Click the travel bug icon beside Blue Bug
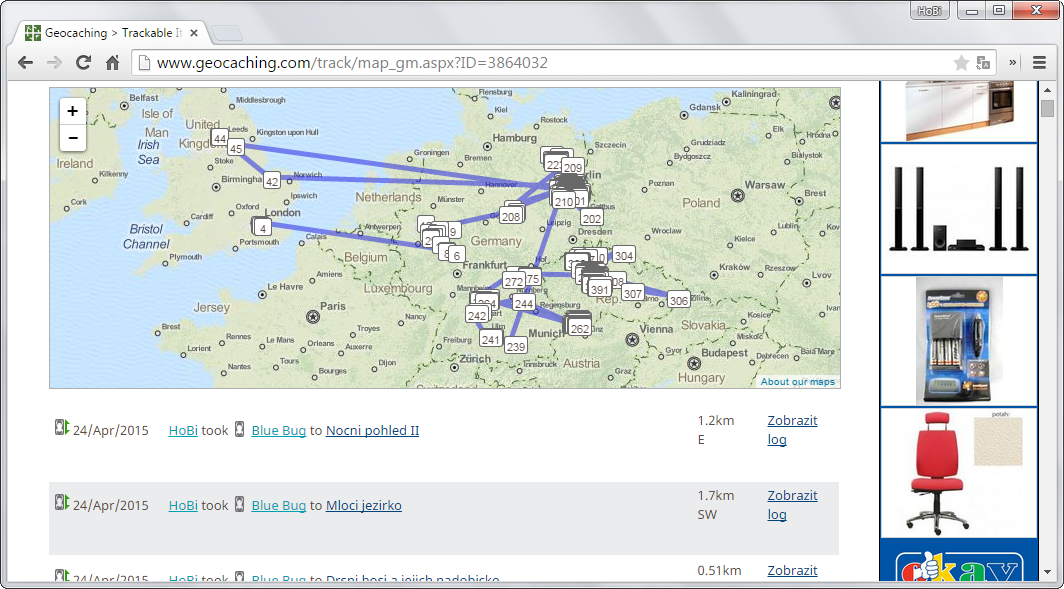The image size is (1064, 589). pyautogui.click(x=240, y=429)
